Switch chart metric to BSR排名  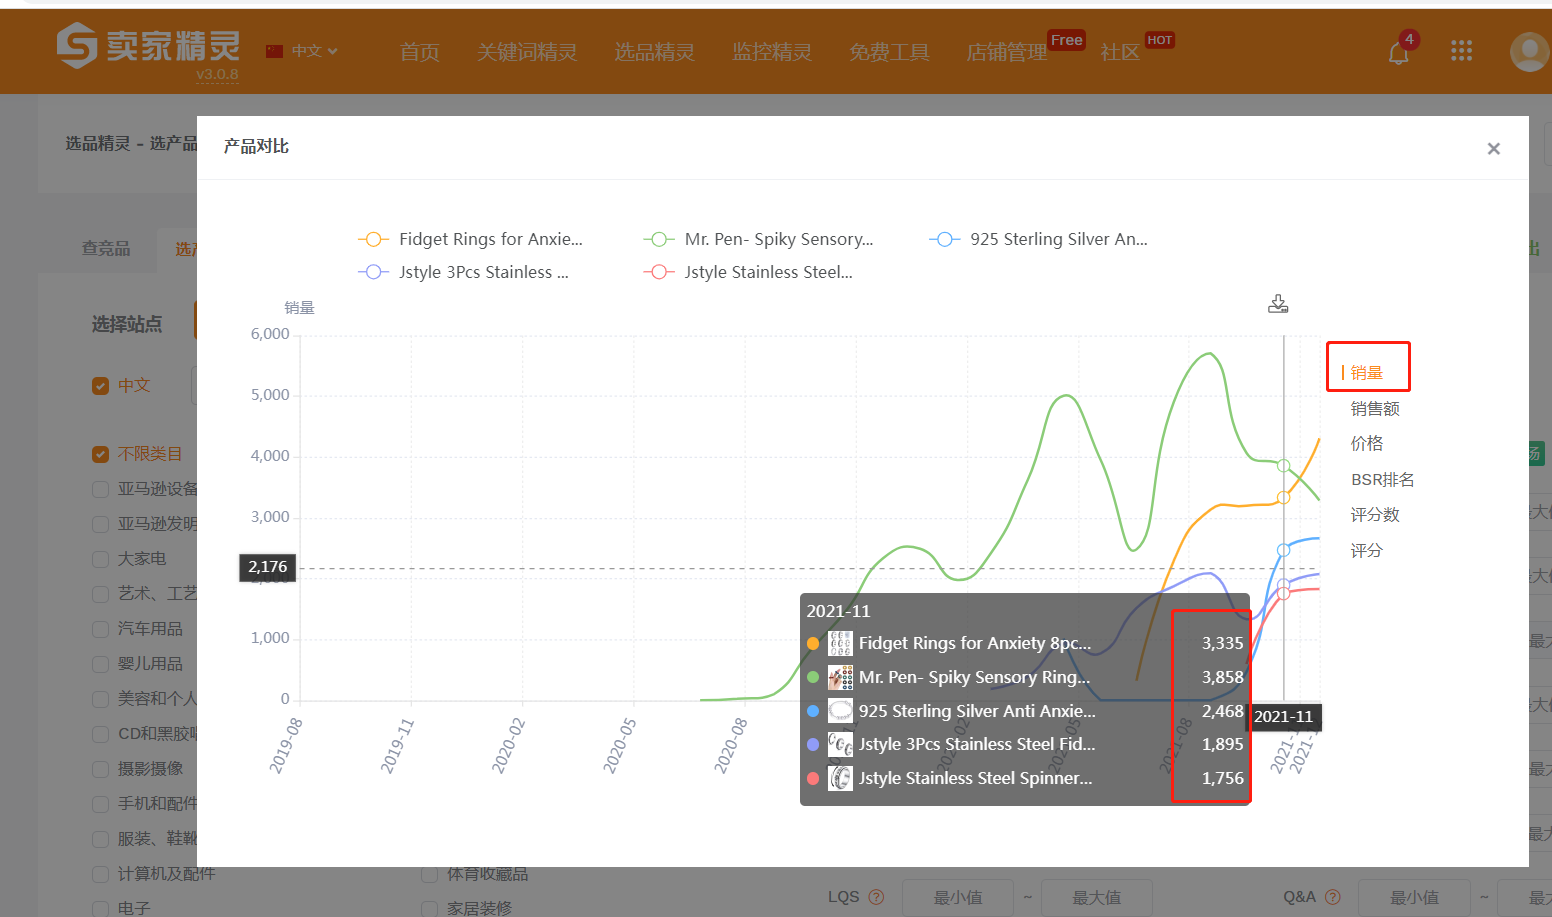[1382, 480]
